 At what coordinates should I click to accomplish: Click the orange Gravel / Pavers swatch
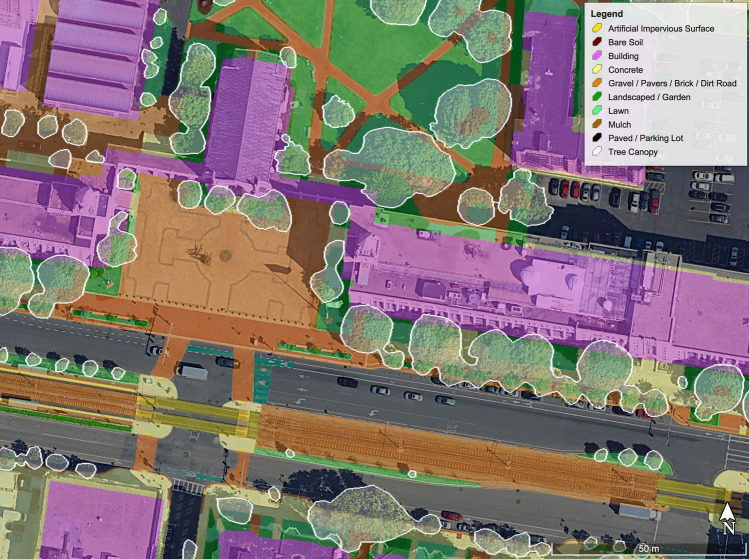[x=597, y=83]
